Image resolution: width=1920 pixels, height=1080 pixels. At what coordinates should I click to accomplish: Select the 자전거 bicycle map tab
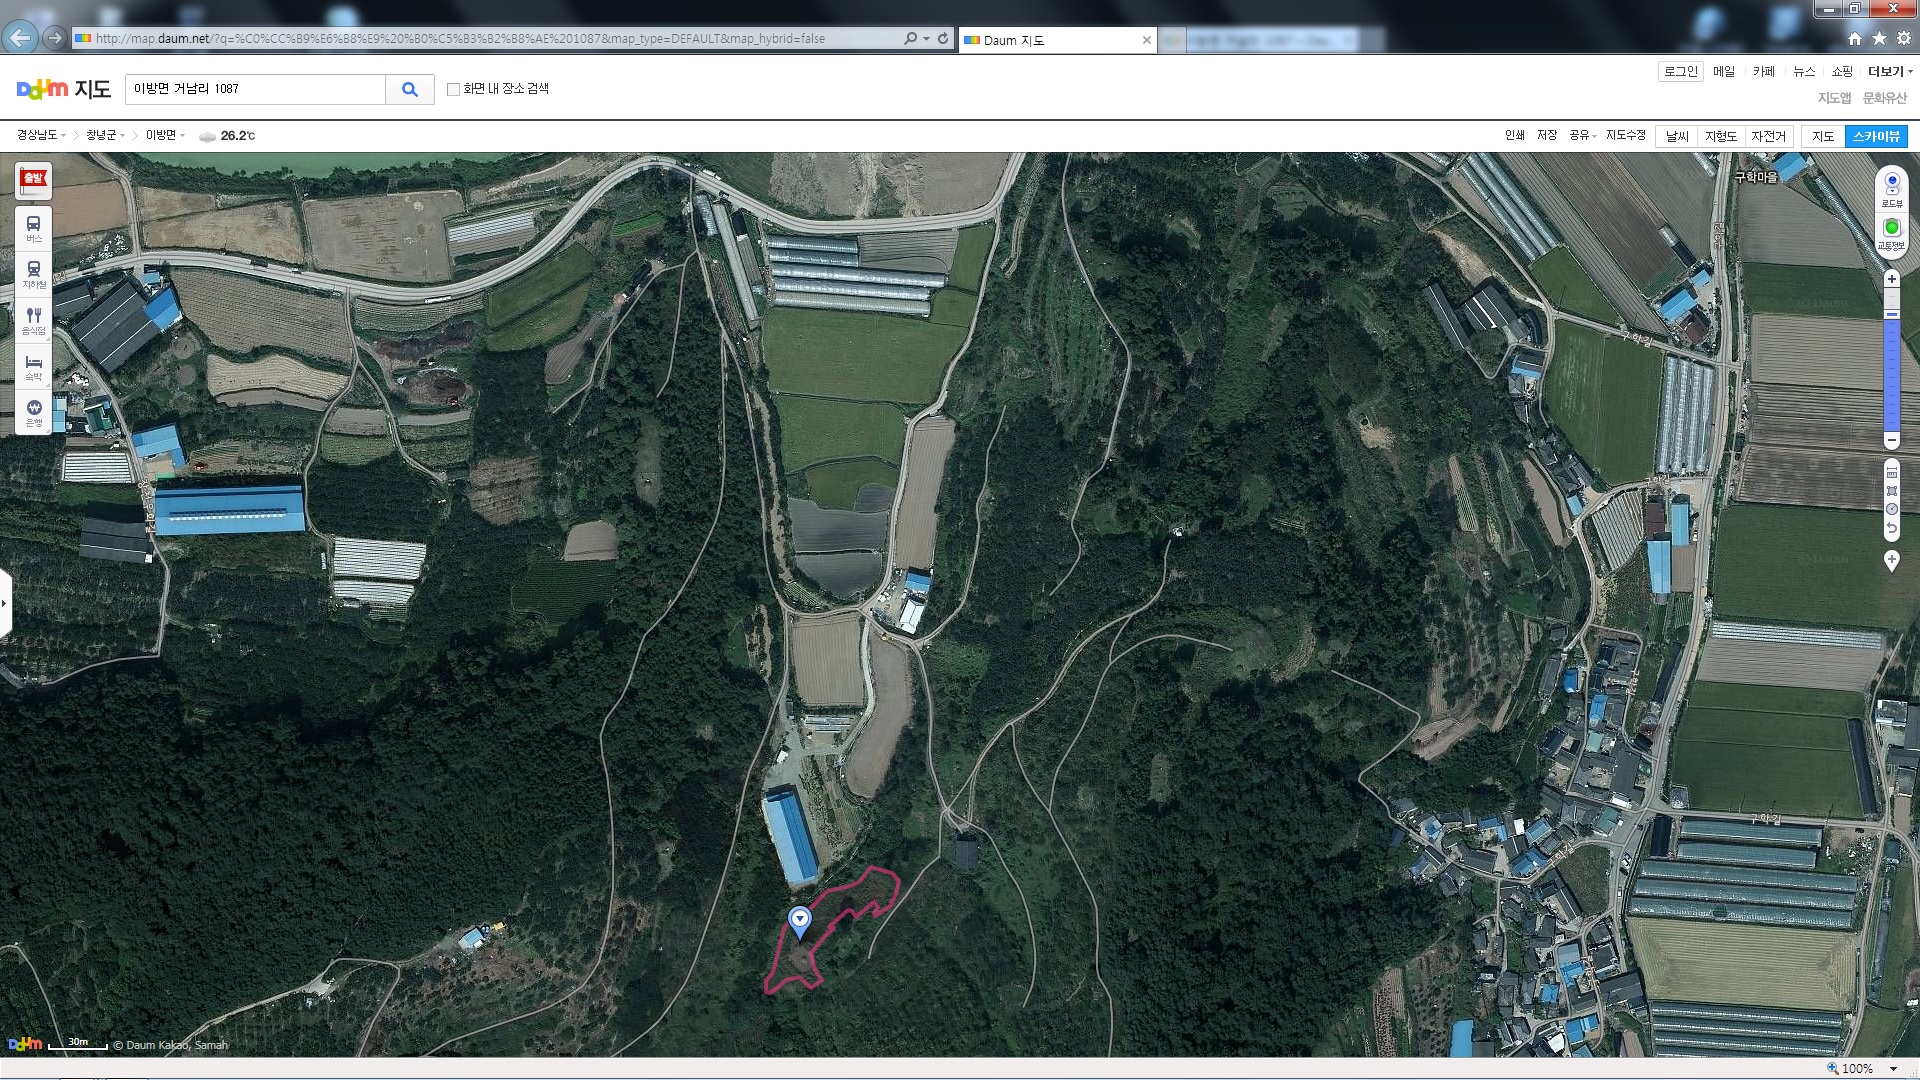pos(1768,136)
